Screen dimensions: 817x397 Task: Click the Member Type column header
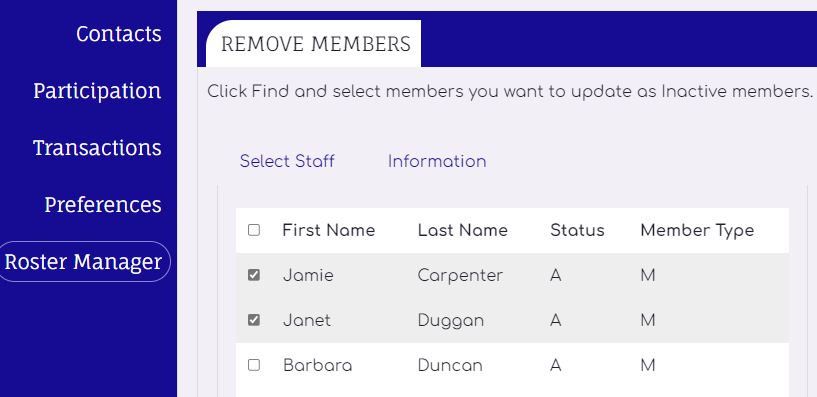coord(697,230)
